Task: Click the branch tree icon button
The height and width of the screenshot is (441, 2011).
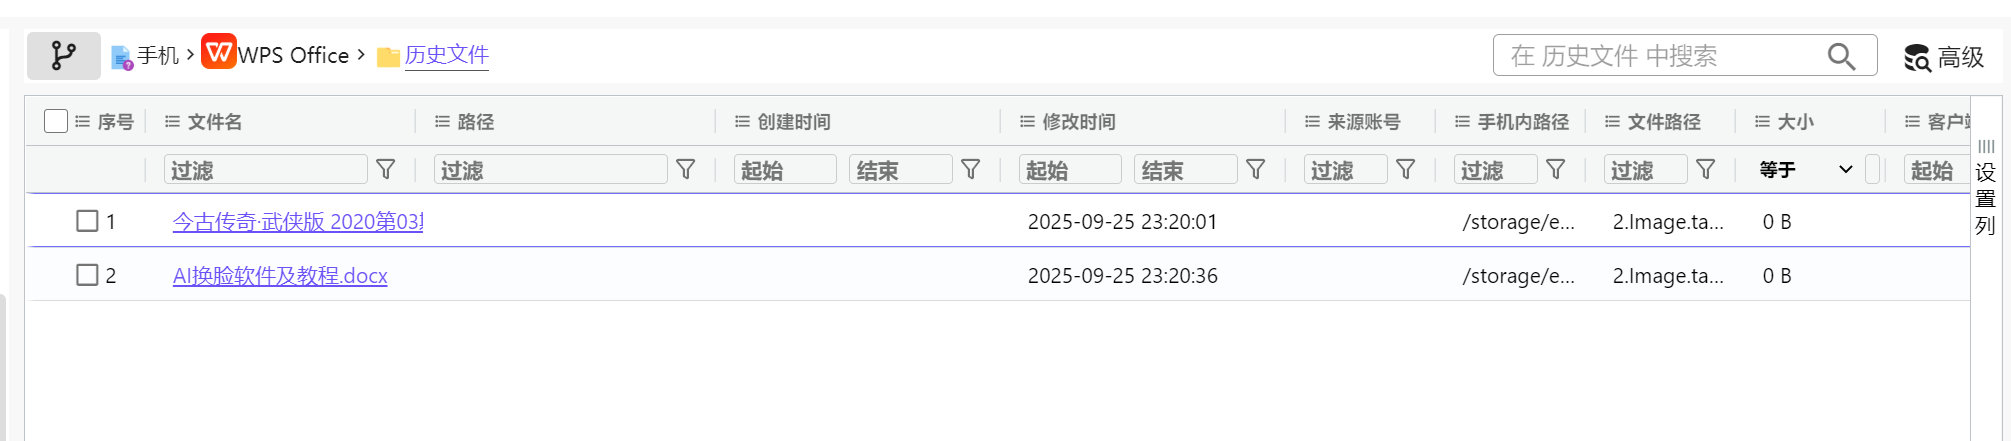Action: (x=63, y=55)
